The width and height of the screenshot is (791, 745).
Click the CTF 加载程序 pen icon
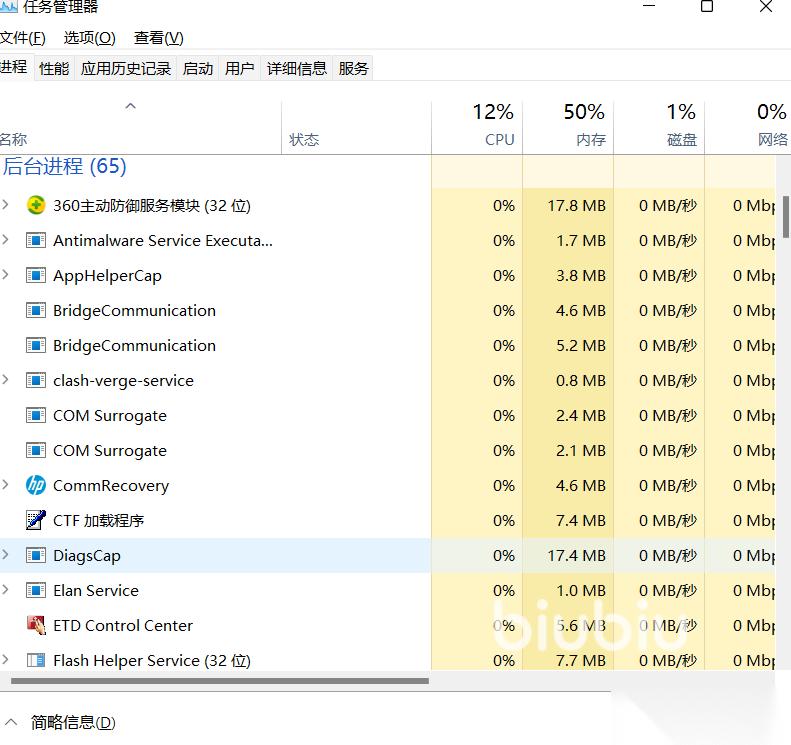pos(36,521)
